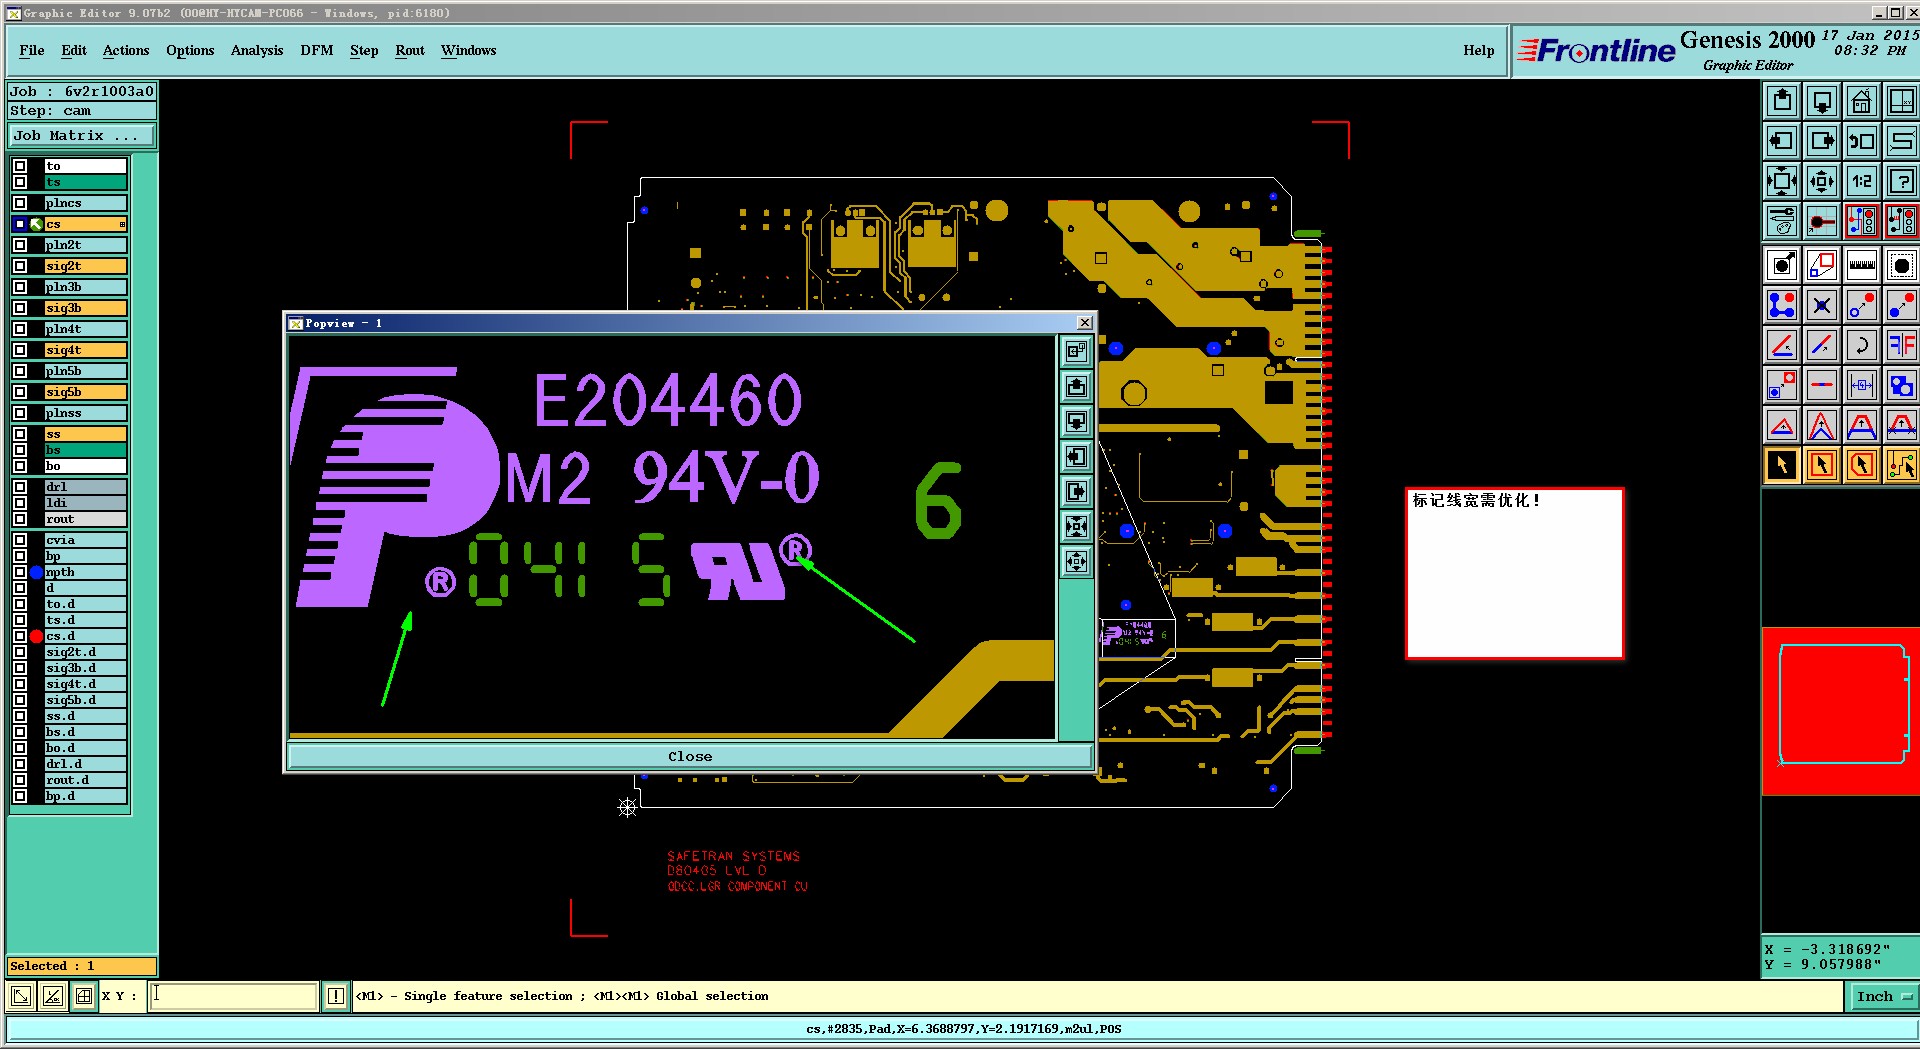Toggle the checkbox for layer cvia
This screenshot has width=1920, height=1049.
(20, 540)
